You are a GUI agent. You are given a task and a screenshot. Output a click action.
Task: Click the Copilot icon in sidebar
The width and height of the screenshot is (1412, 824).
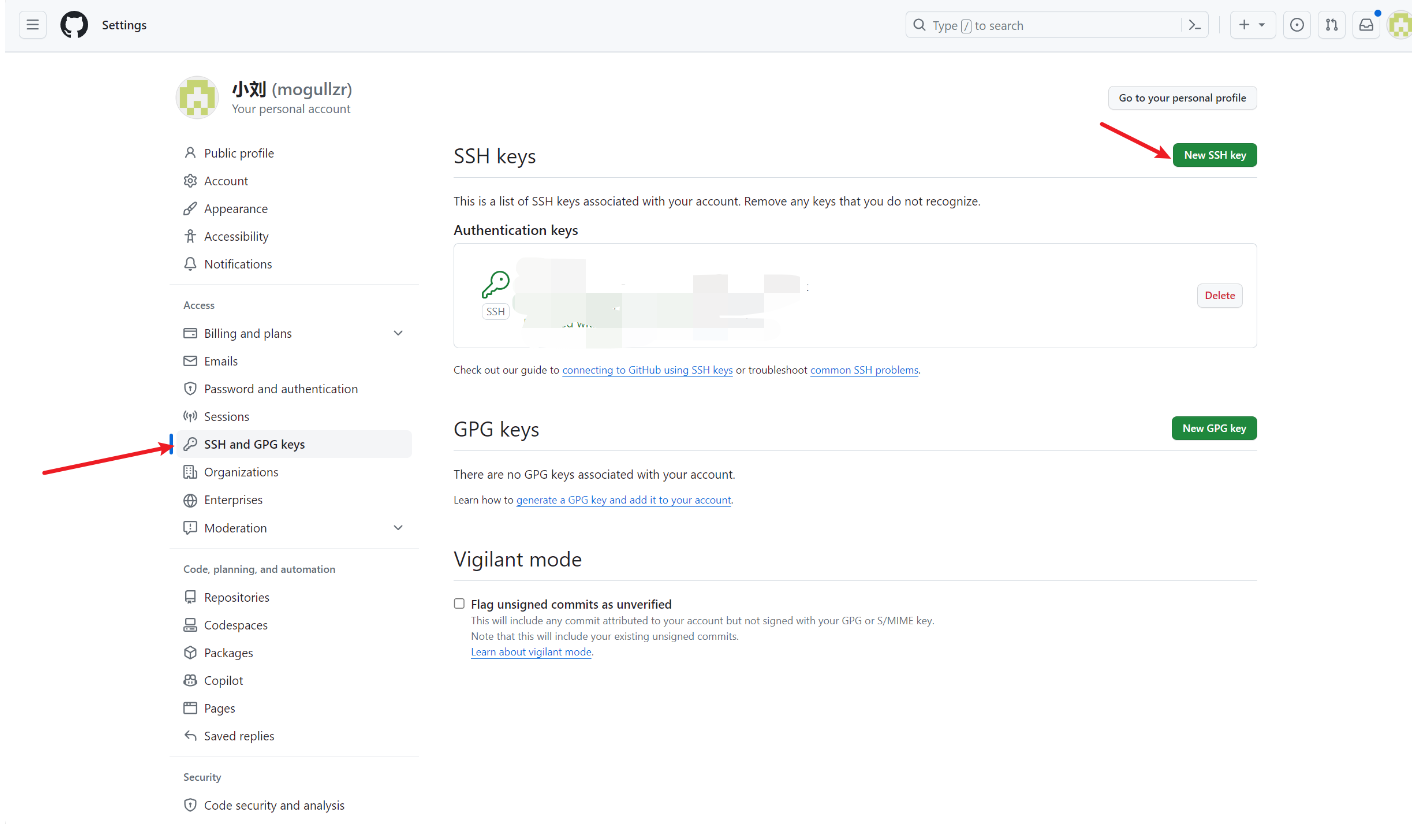pos(190,680)
